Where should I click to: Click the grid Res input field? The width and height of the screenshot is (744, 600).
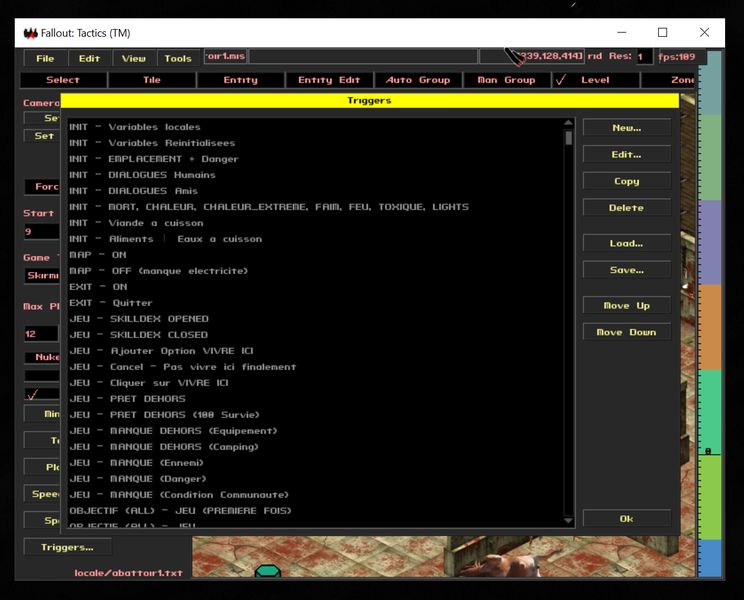pyautogui.click(x=645, y=57)
